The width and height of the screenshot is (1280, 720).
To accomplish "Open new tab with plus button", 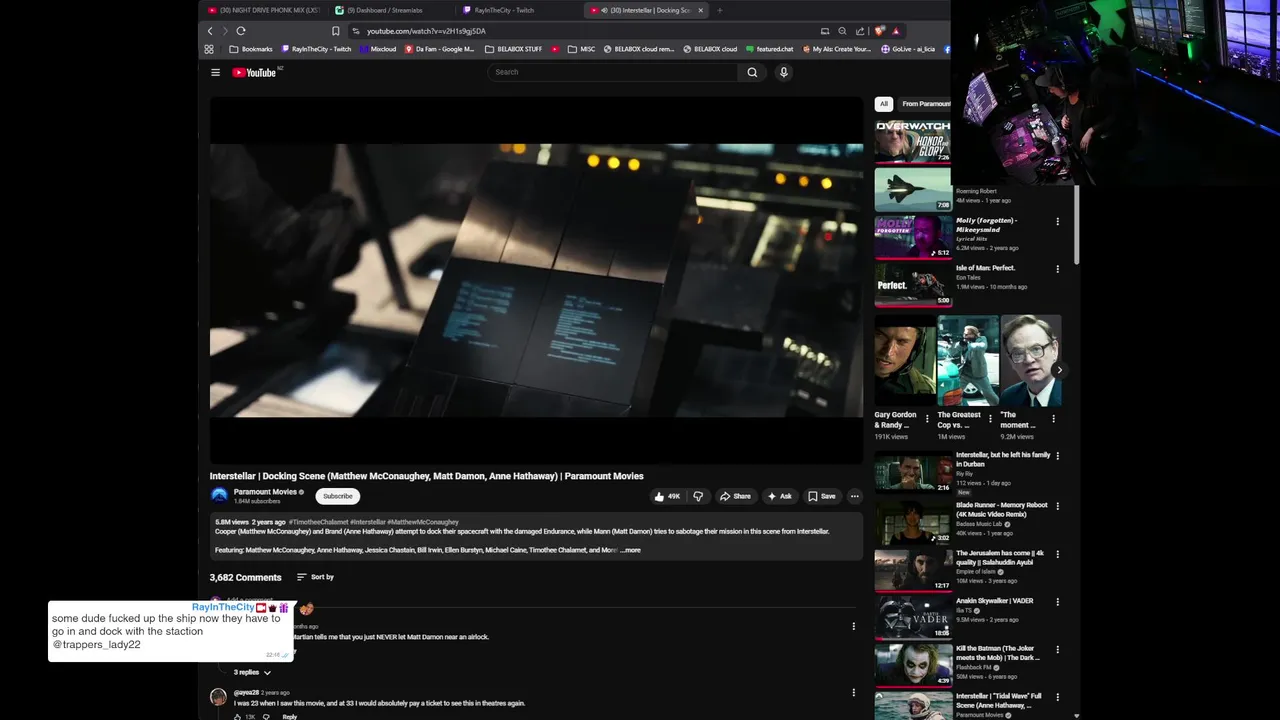I will click(719, 10).
